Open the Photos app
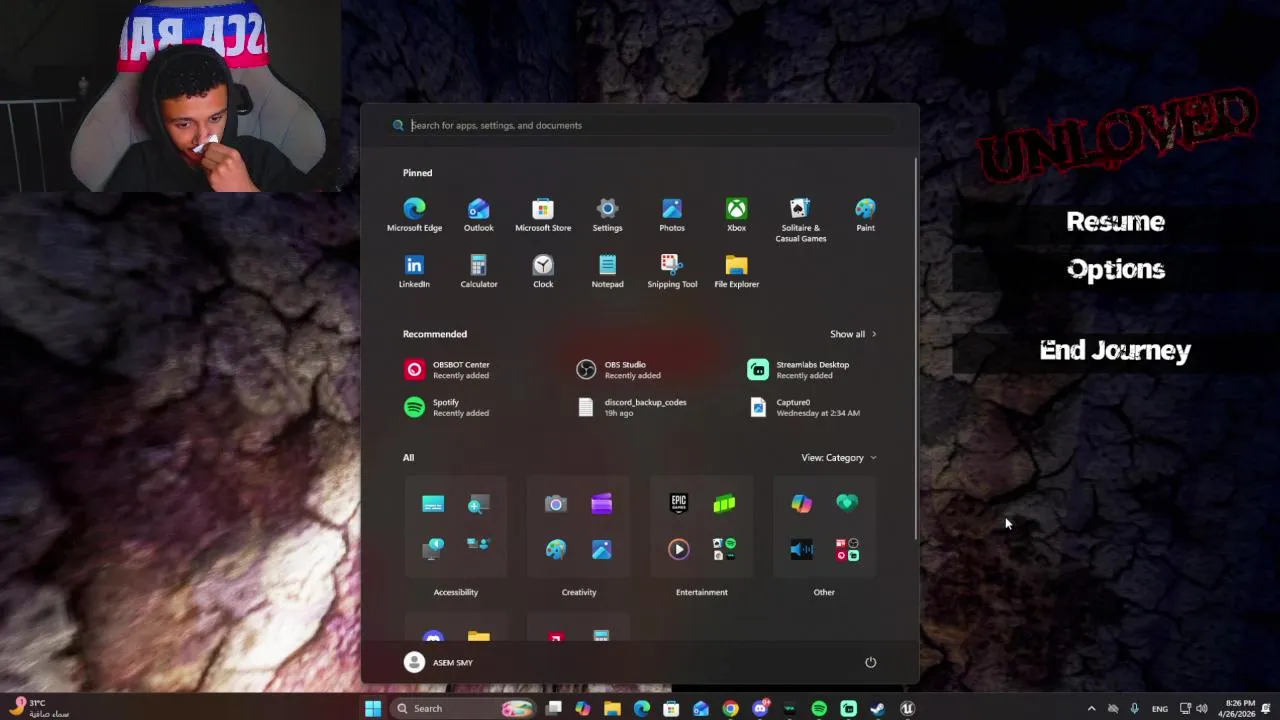 click(672, 215)
